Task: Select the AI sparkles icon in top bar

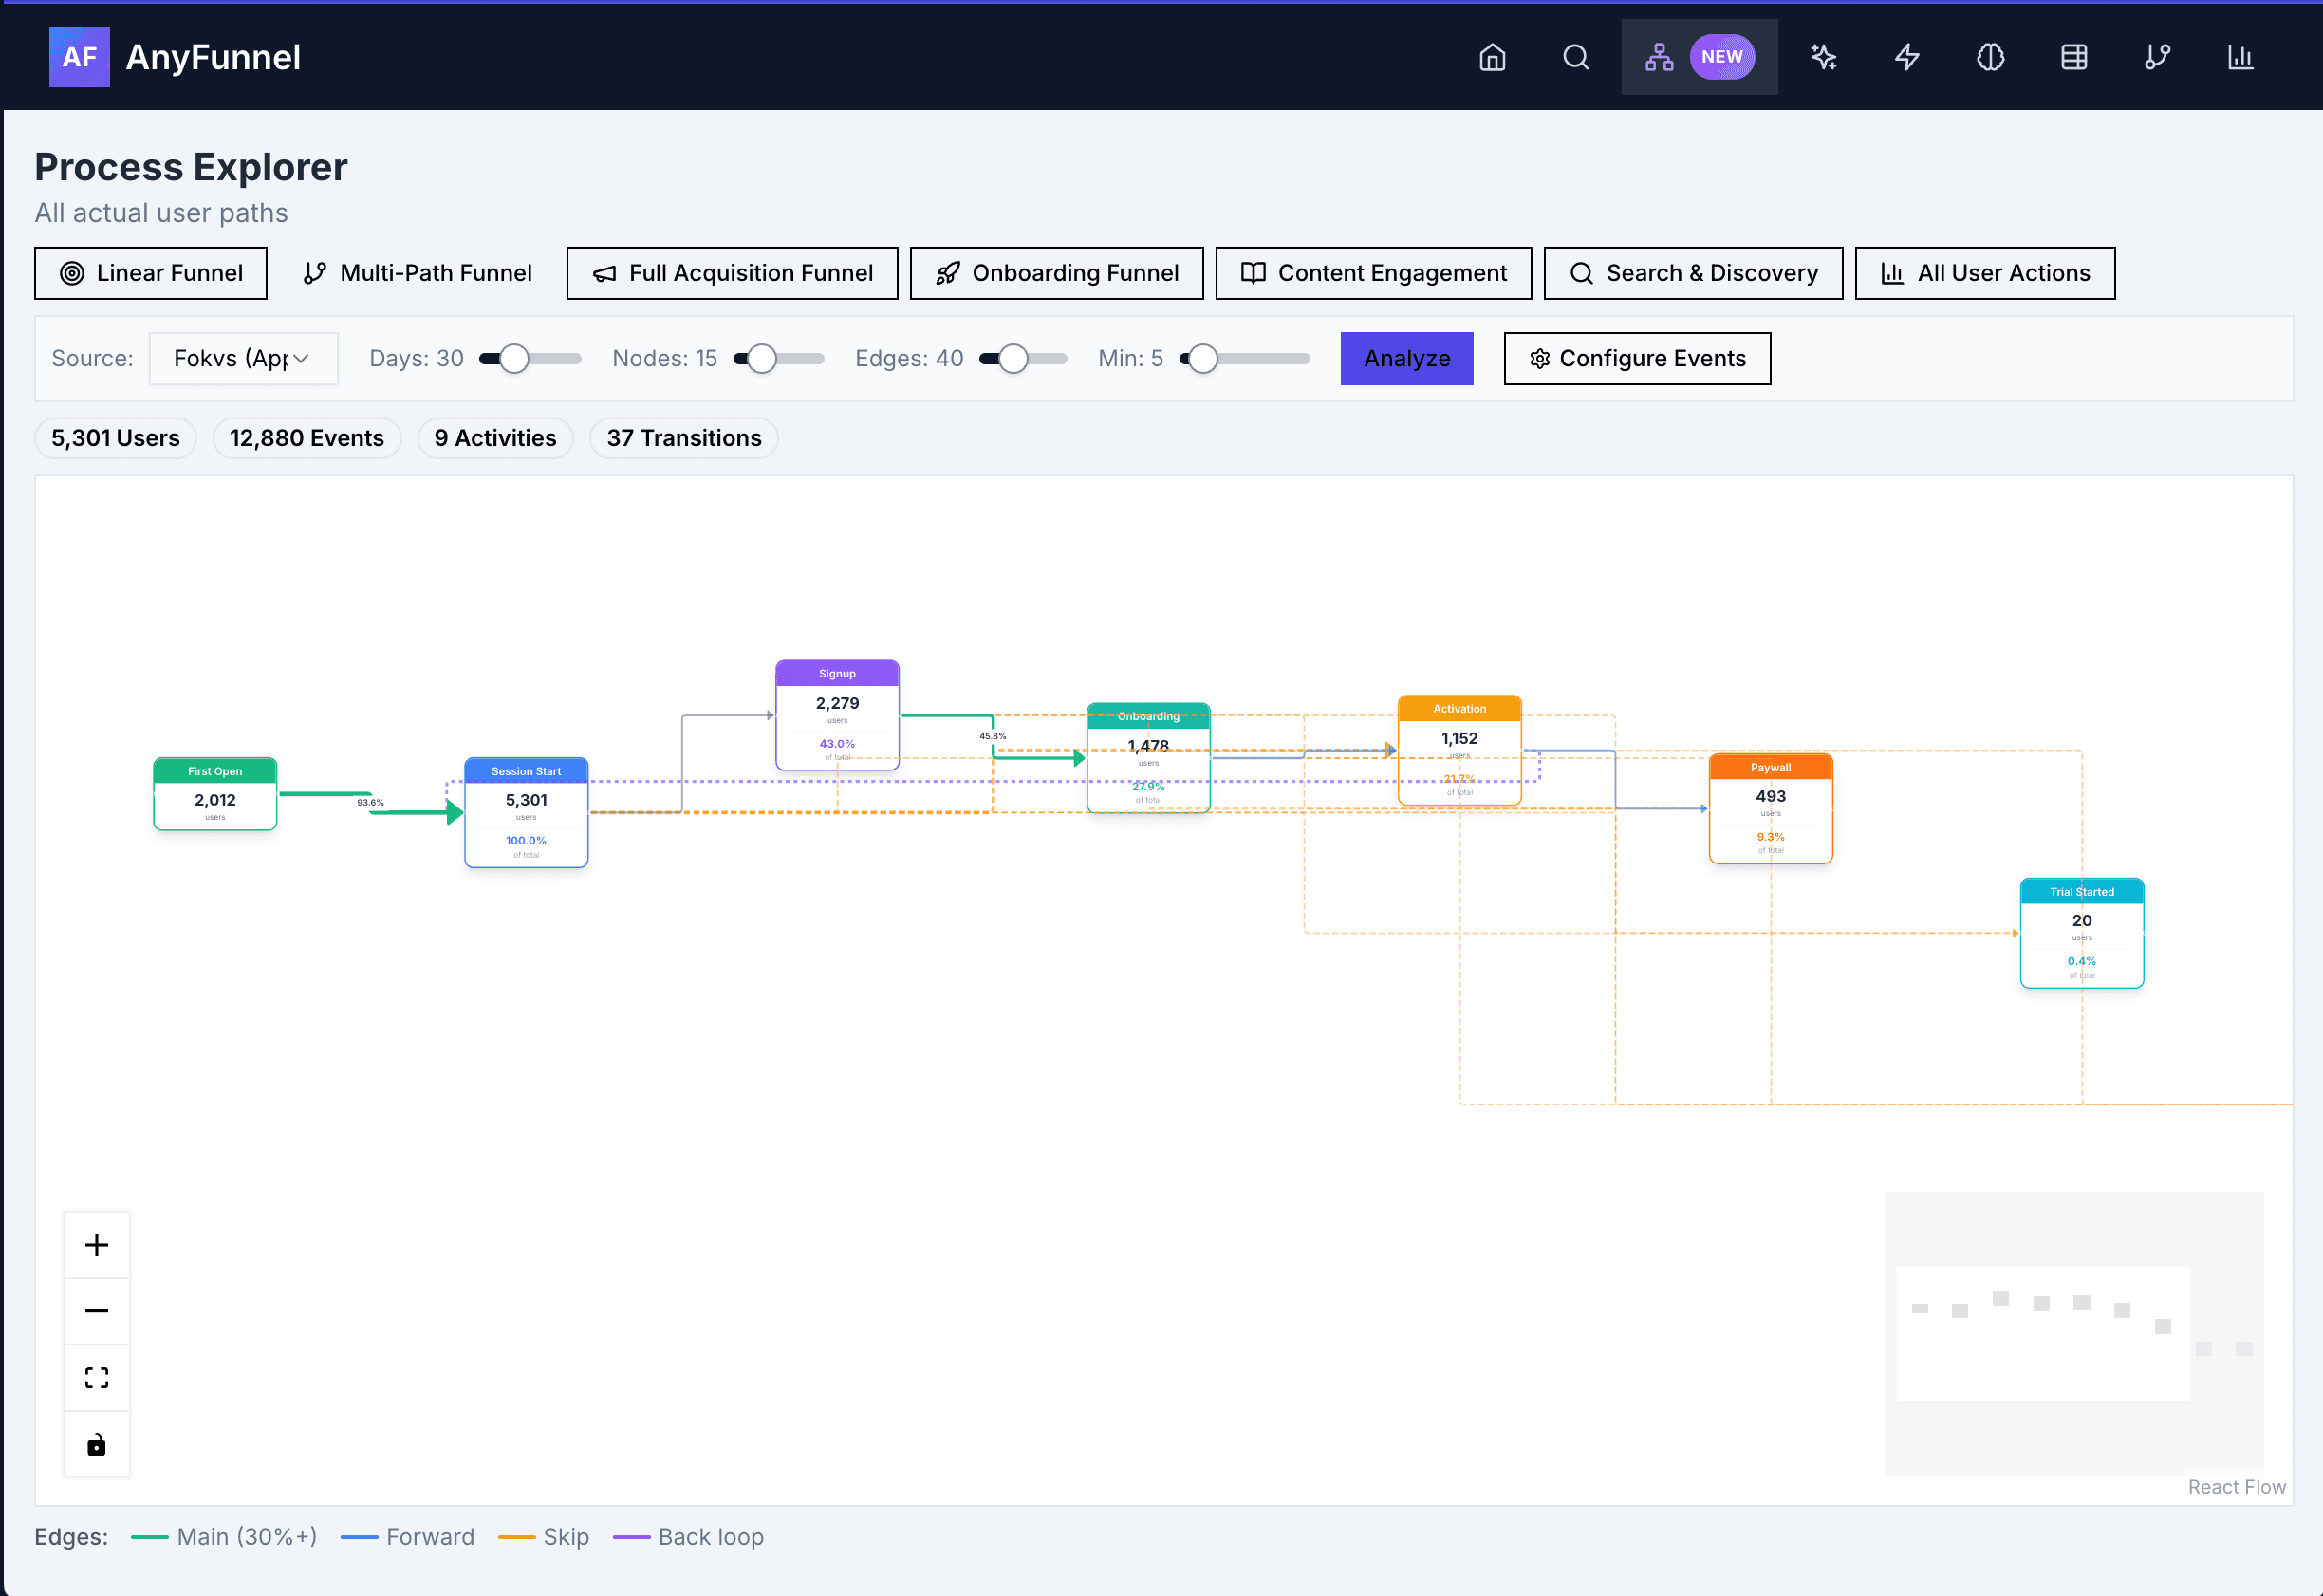Action: pos(1823,57)
